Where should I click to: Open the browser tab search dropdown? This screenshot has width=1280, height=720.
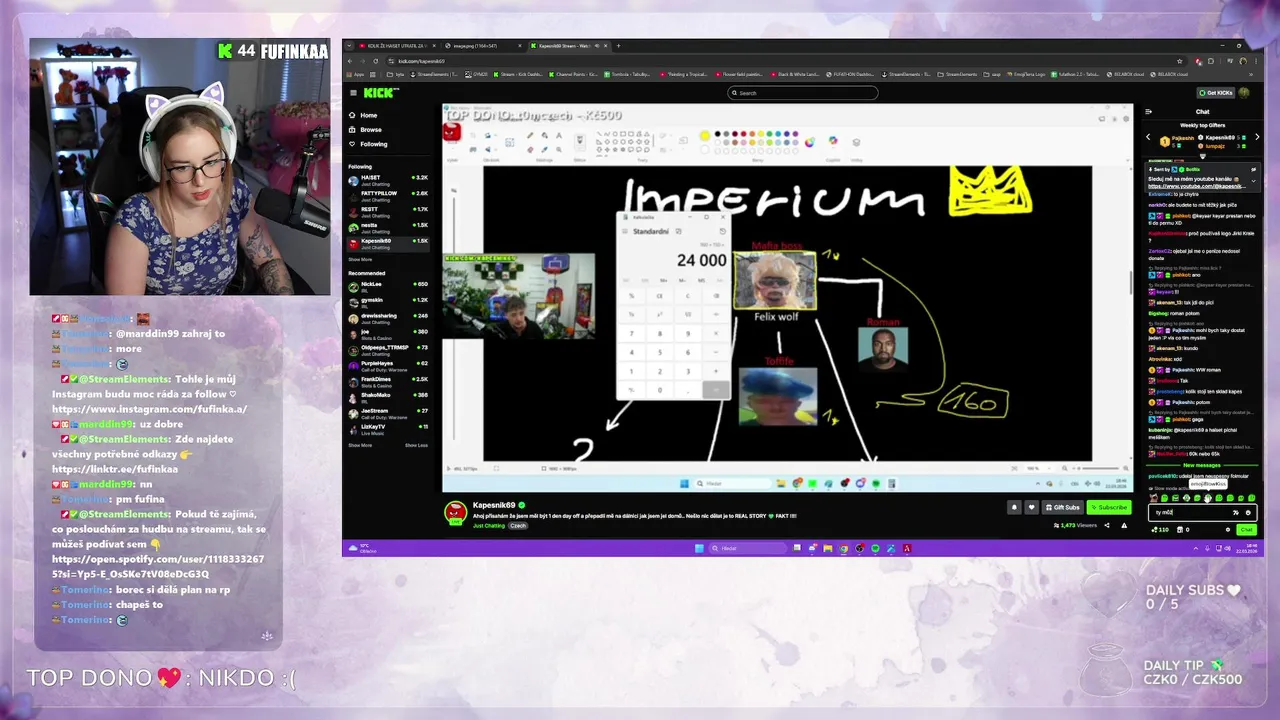coord(349,46)
